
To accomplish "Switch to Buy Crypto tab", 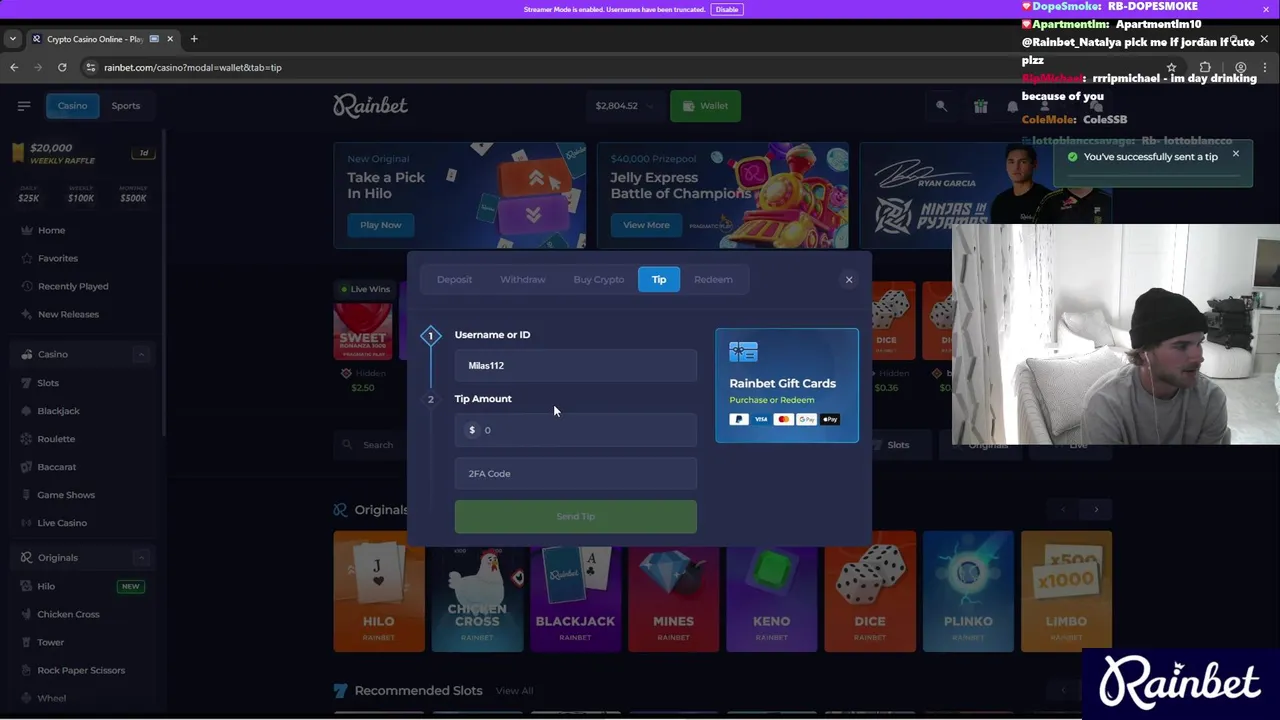I will pyautogui.click(x=599, y=280).
